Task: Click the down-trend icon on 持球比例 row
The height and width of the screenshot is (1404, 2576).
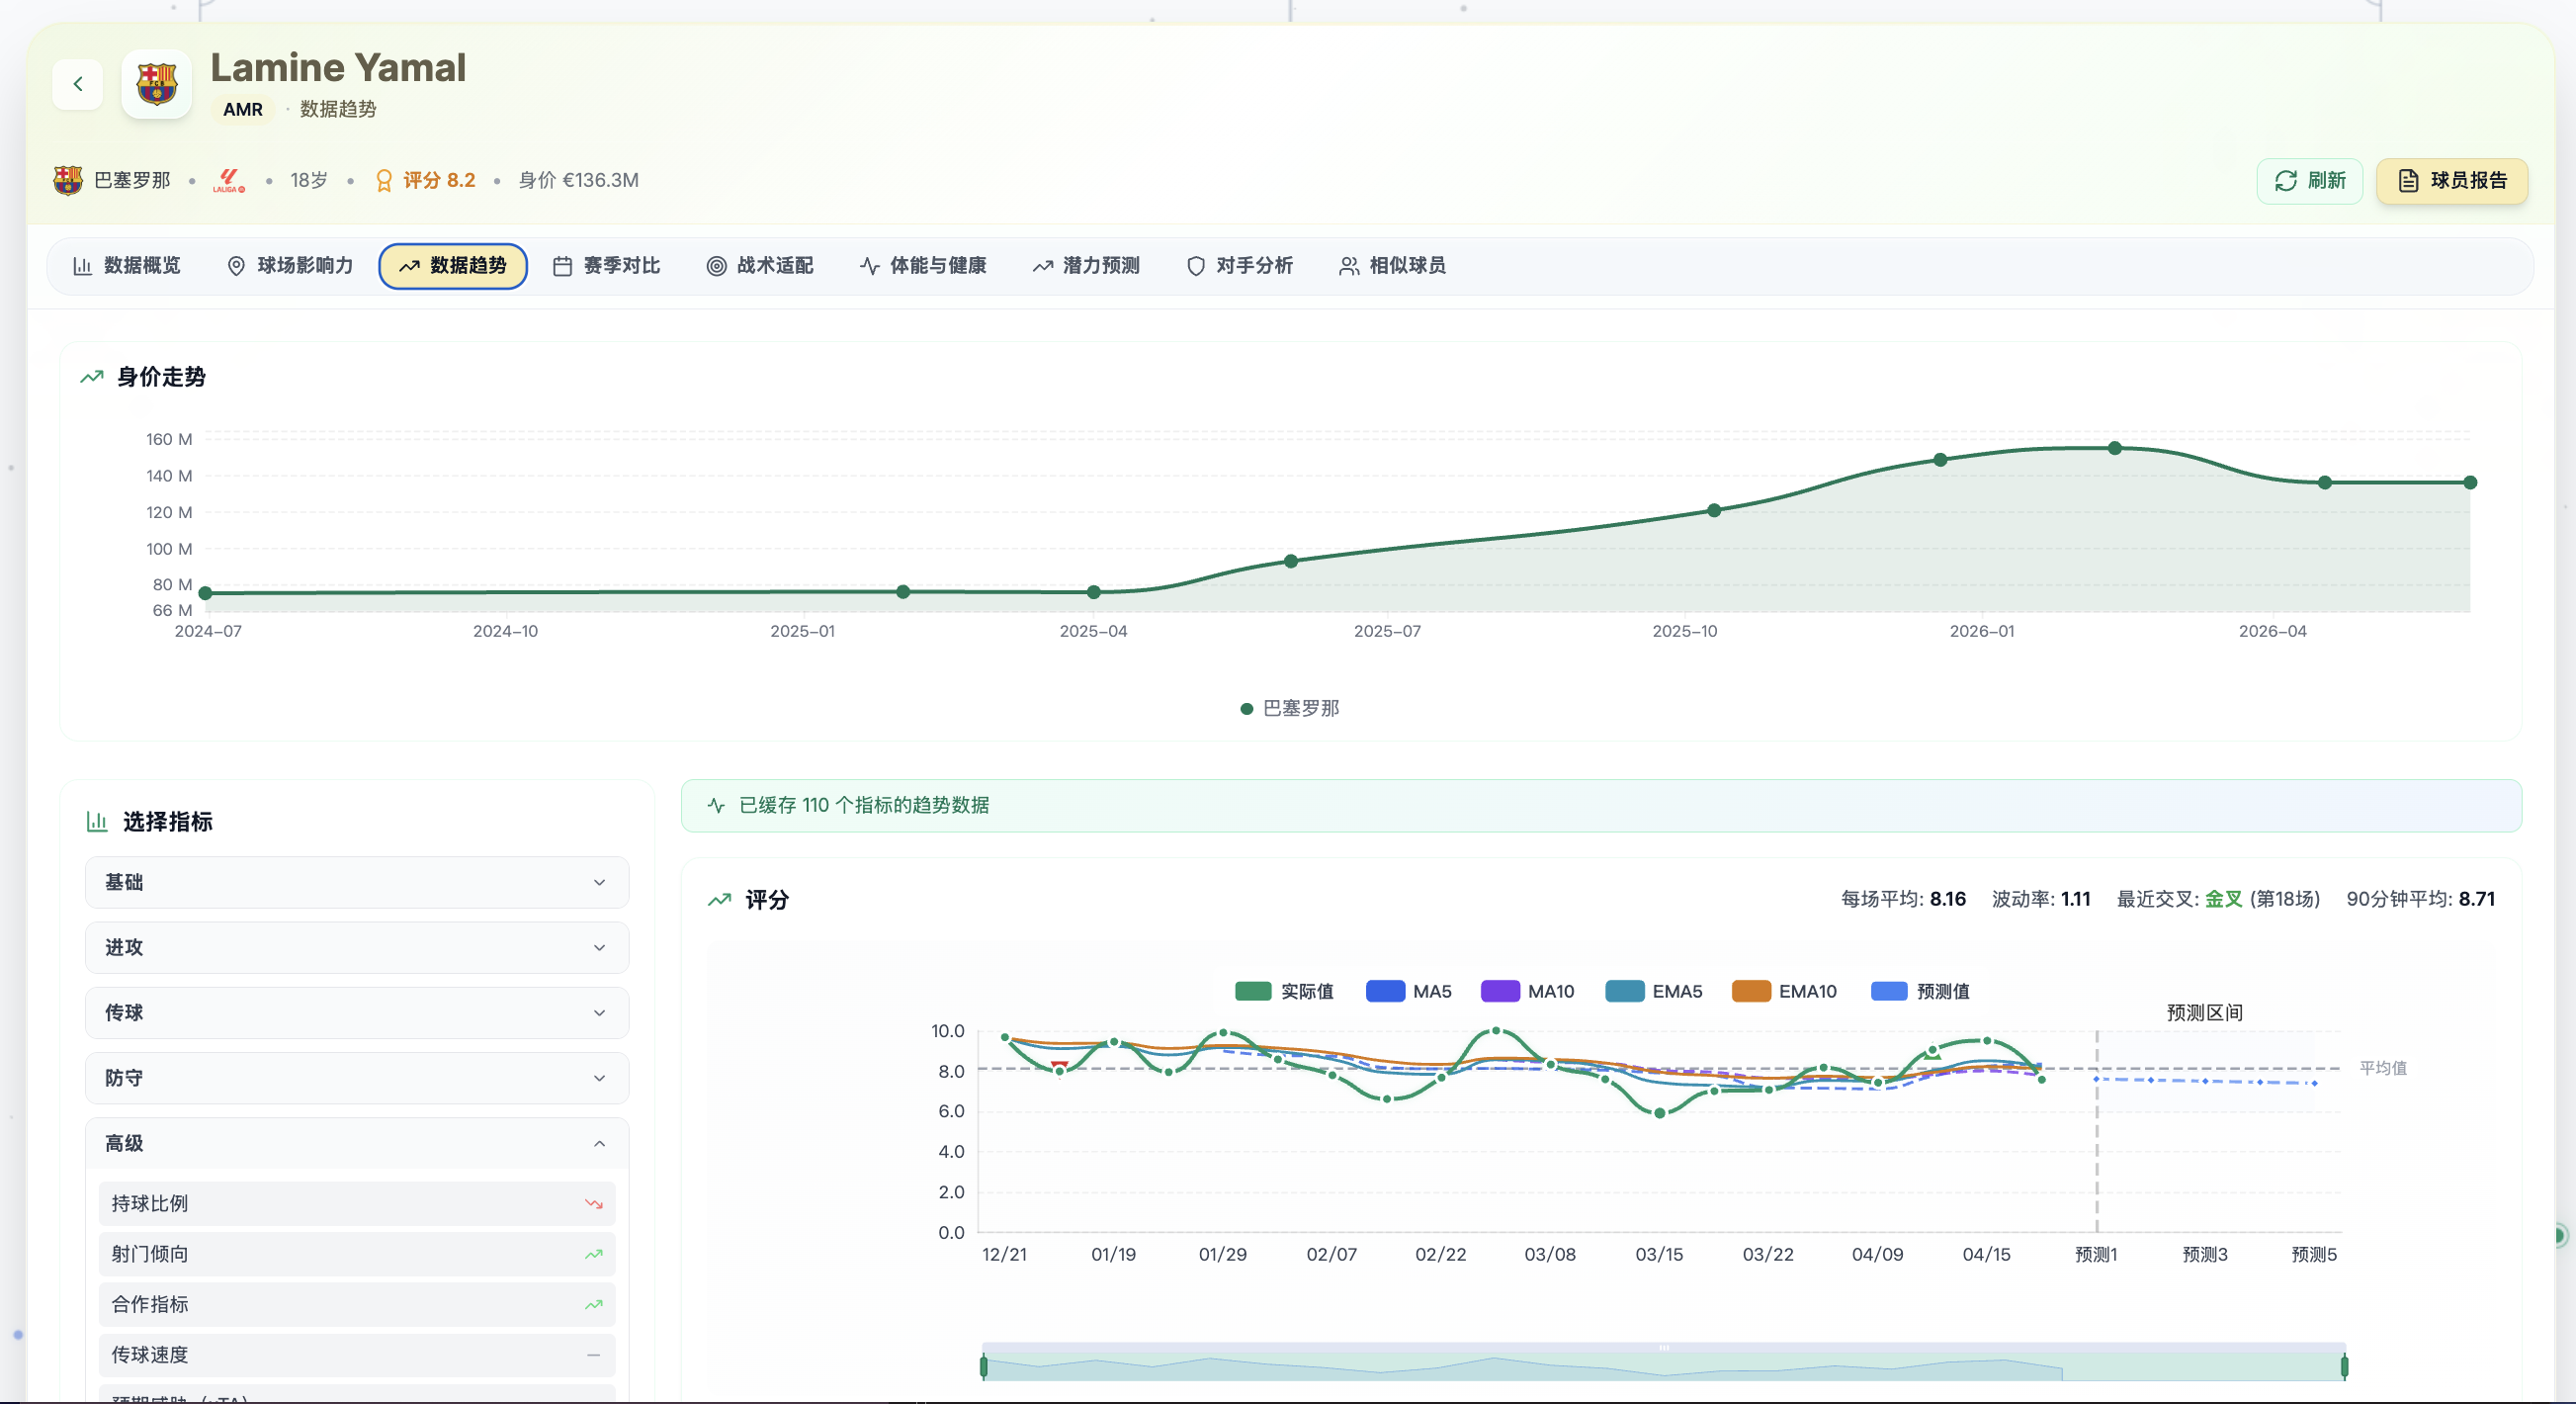Action: 593,1204
